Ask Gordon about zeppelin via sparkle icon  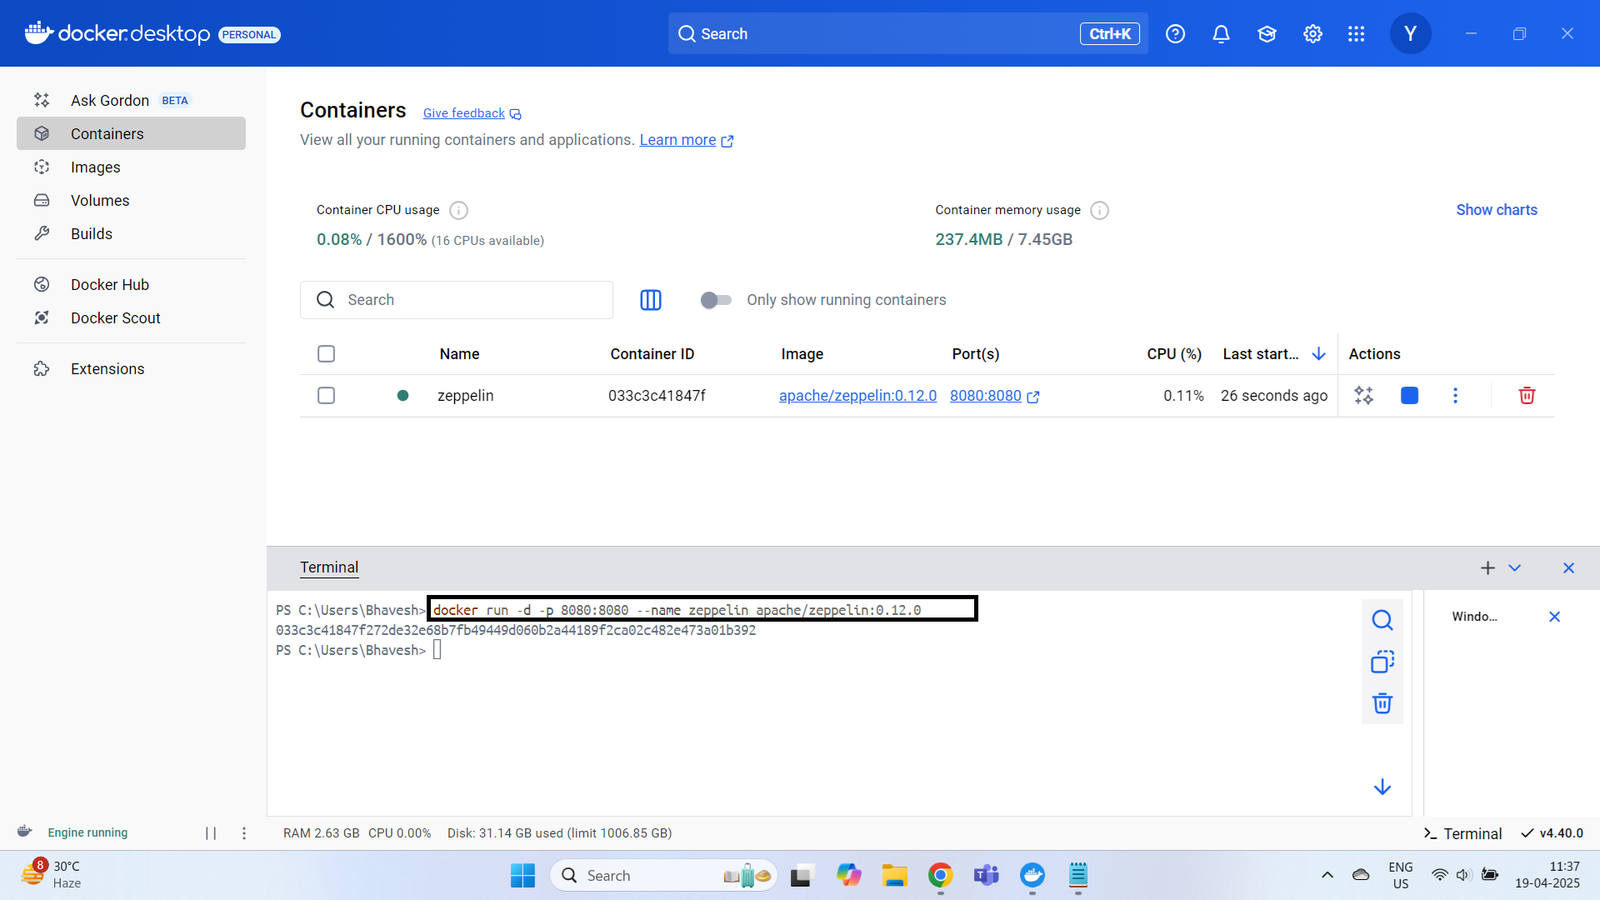tap(1364, 396)
